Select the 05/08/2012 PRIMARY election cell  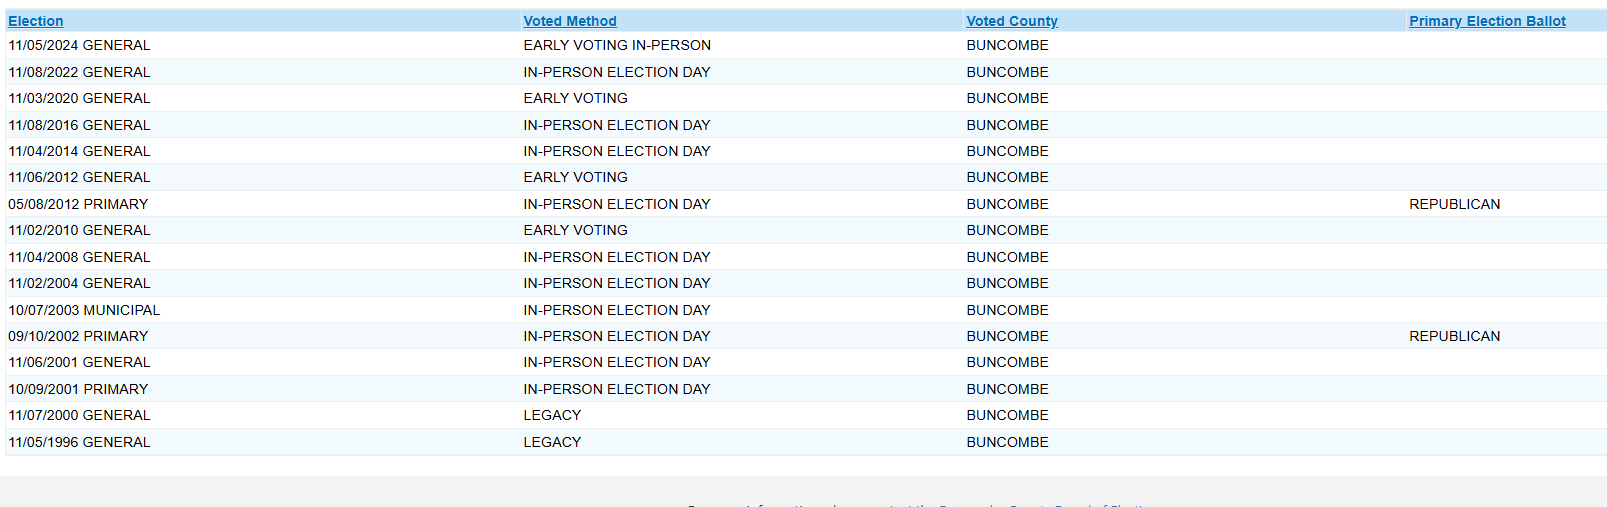[x=78, y=204]
